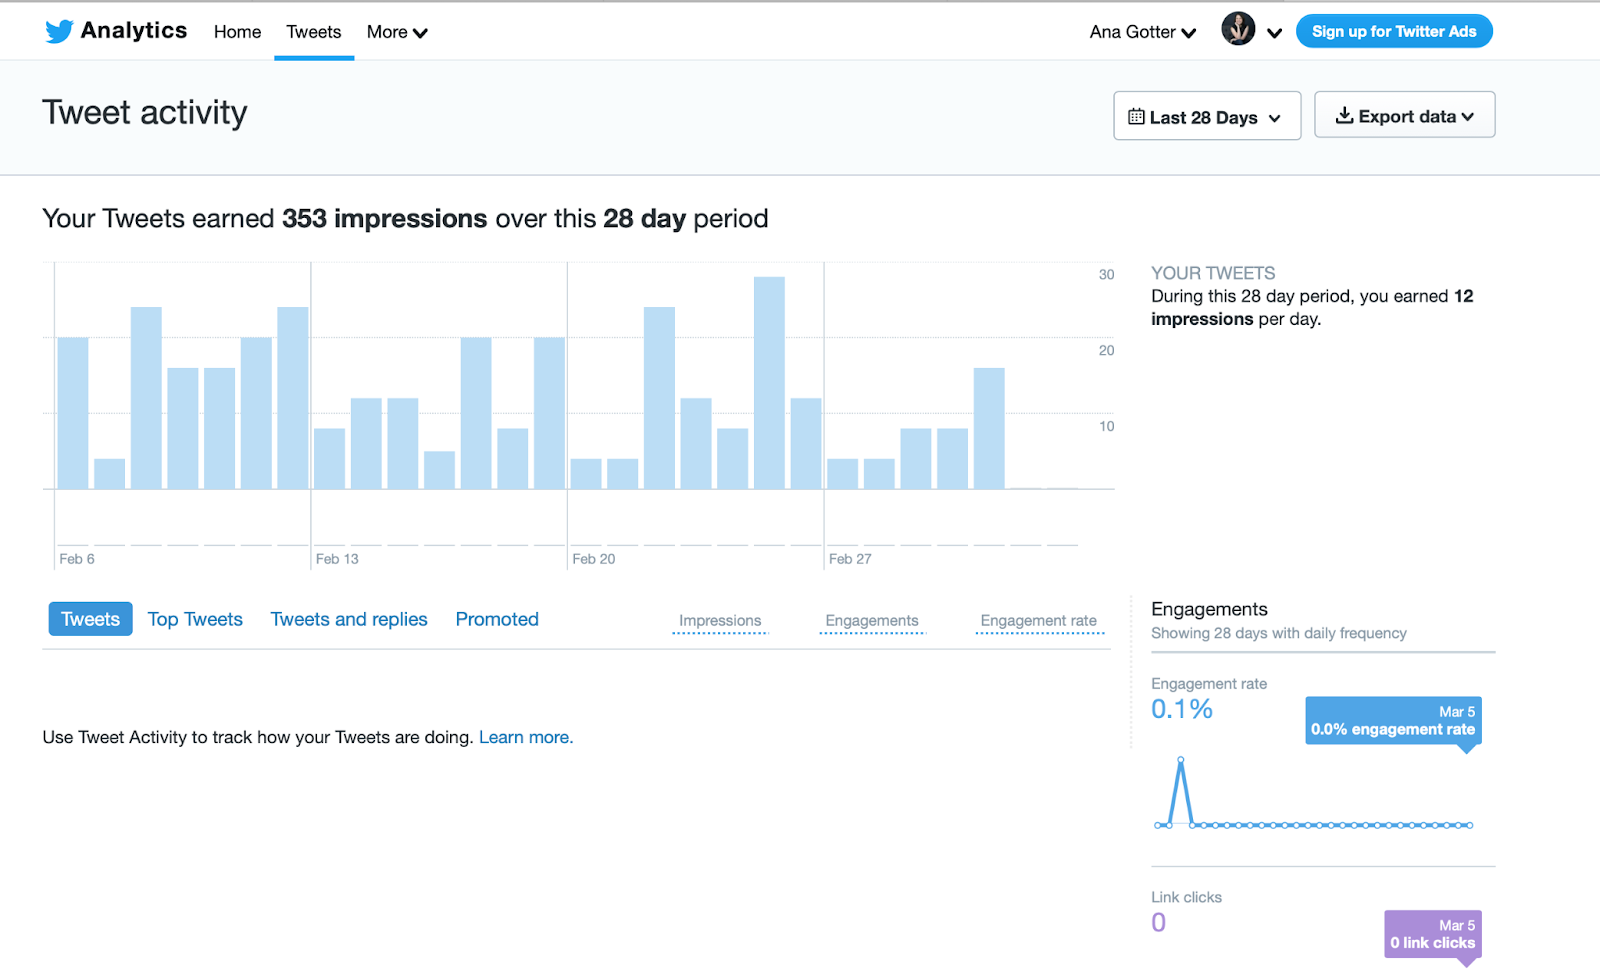Screen dimensions: 1600x972
Task: Toggle the Impressions metric filter
Action: click(x=720, y=620)
